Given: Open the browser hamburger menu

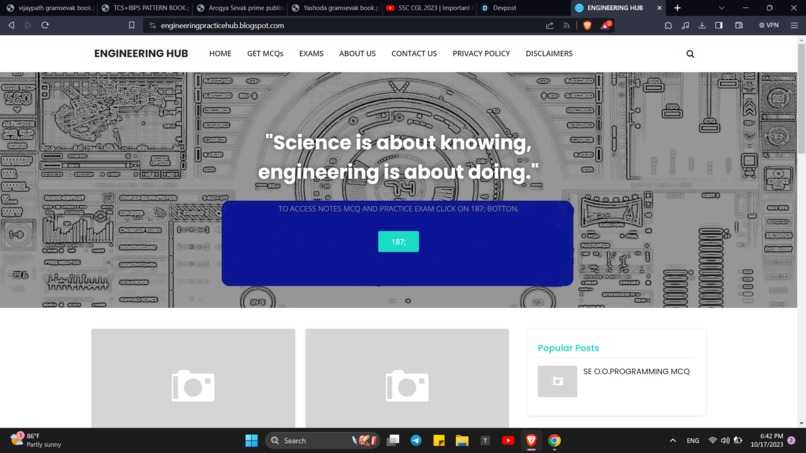Looking at the screenshot, I should (x=794, y=25).
